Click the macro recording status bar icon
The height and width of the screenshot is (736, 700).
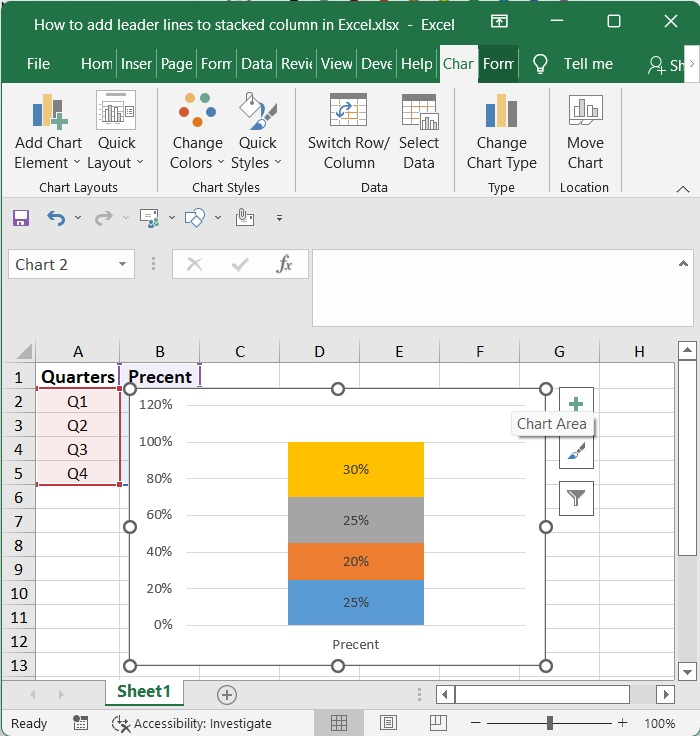point(80,723)
